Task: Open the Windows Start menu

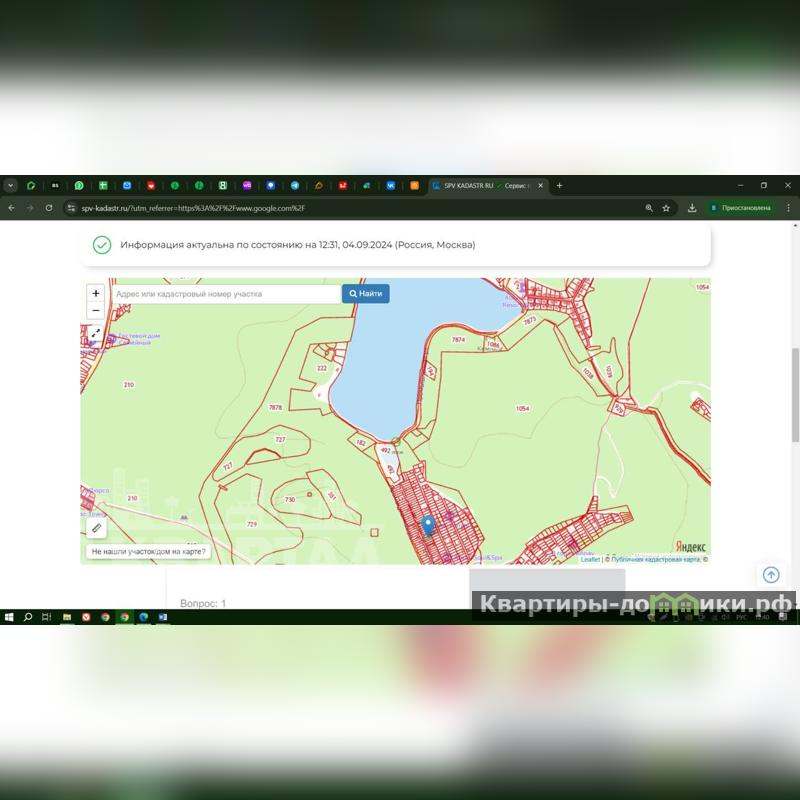Action: click(x=9, y=617)
